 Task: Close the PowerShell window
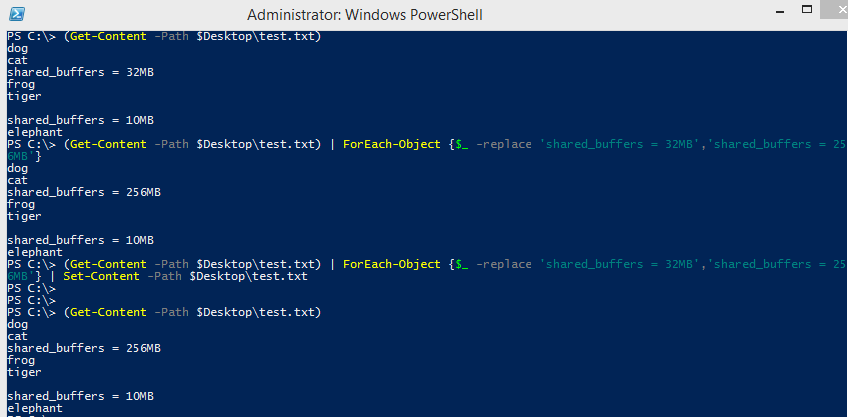tap(835, 10)
